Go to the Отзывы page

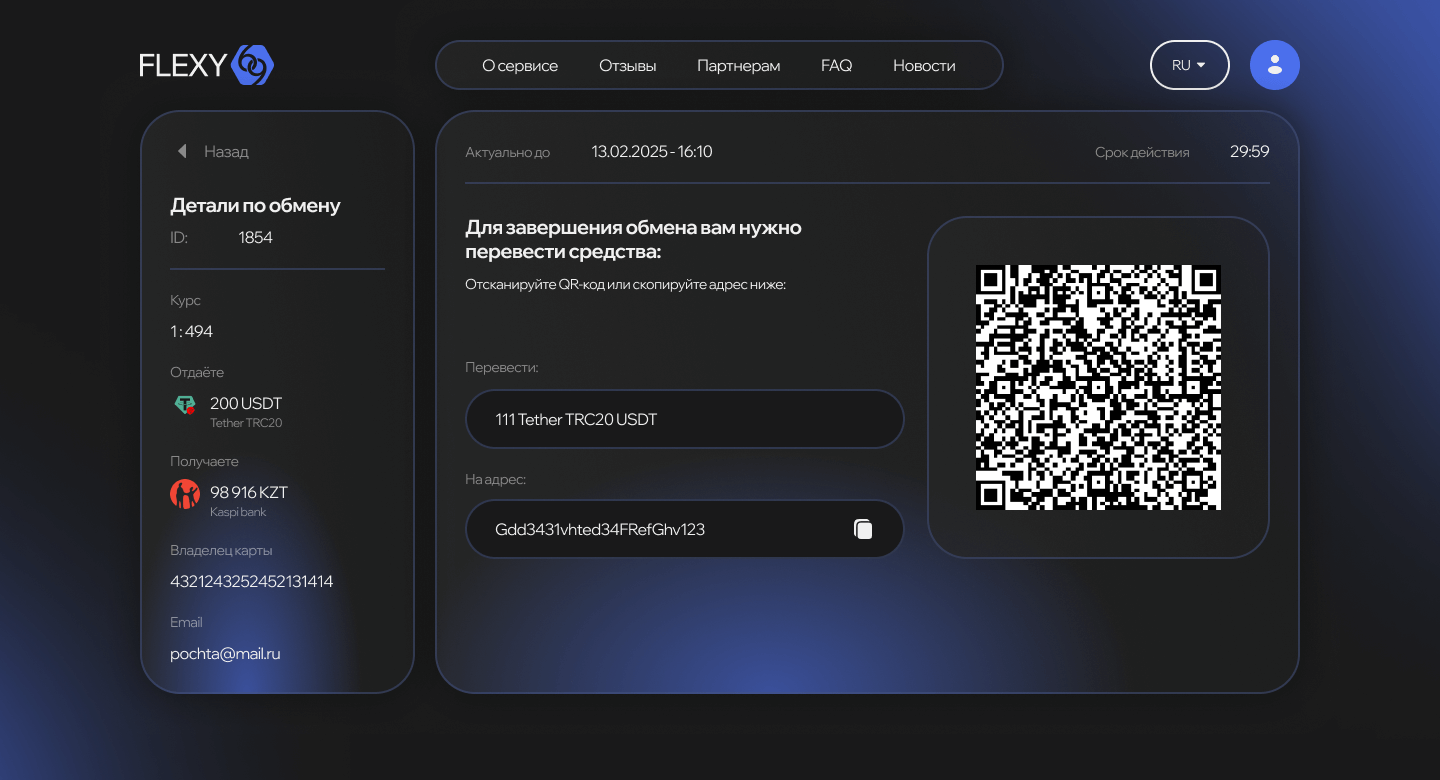tap(628, 66)
